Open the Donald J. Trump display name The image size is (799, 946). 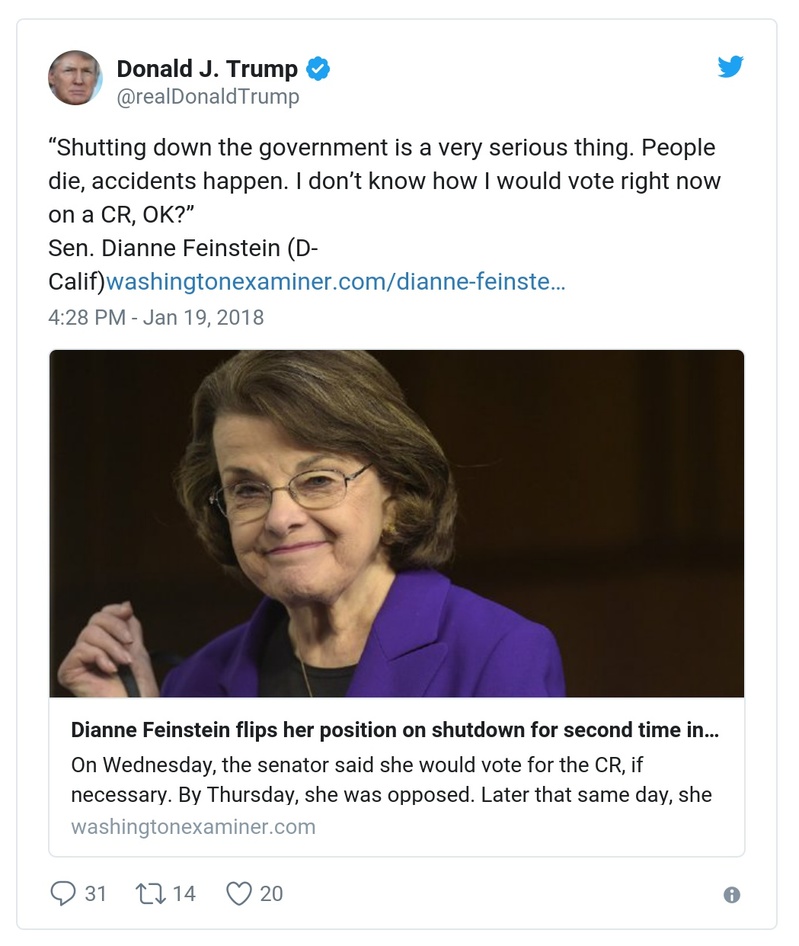click(207, 69)
